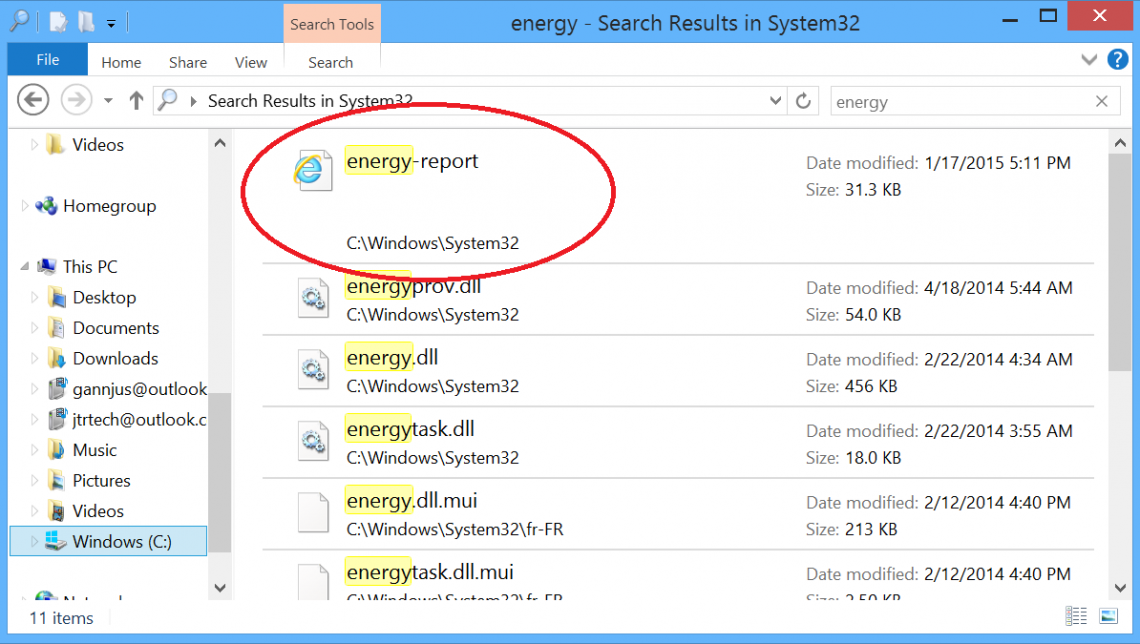
Task: Open the Share ribbon tab
Action: [188, 62]
